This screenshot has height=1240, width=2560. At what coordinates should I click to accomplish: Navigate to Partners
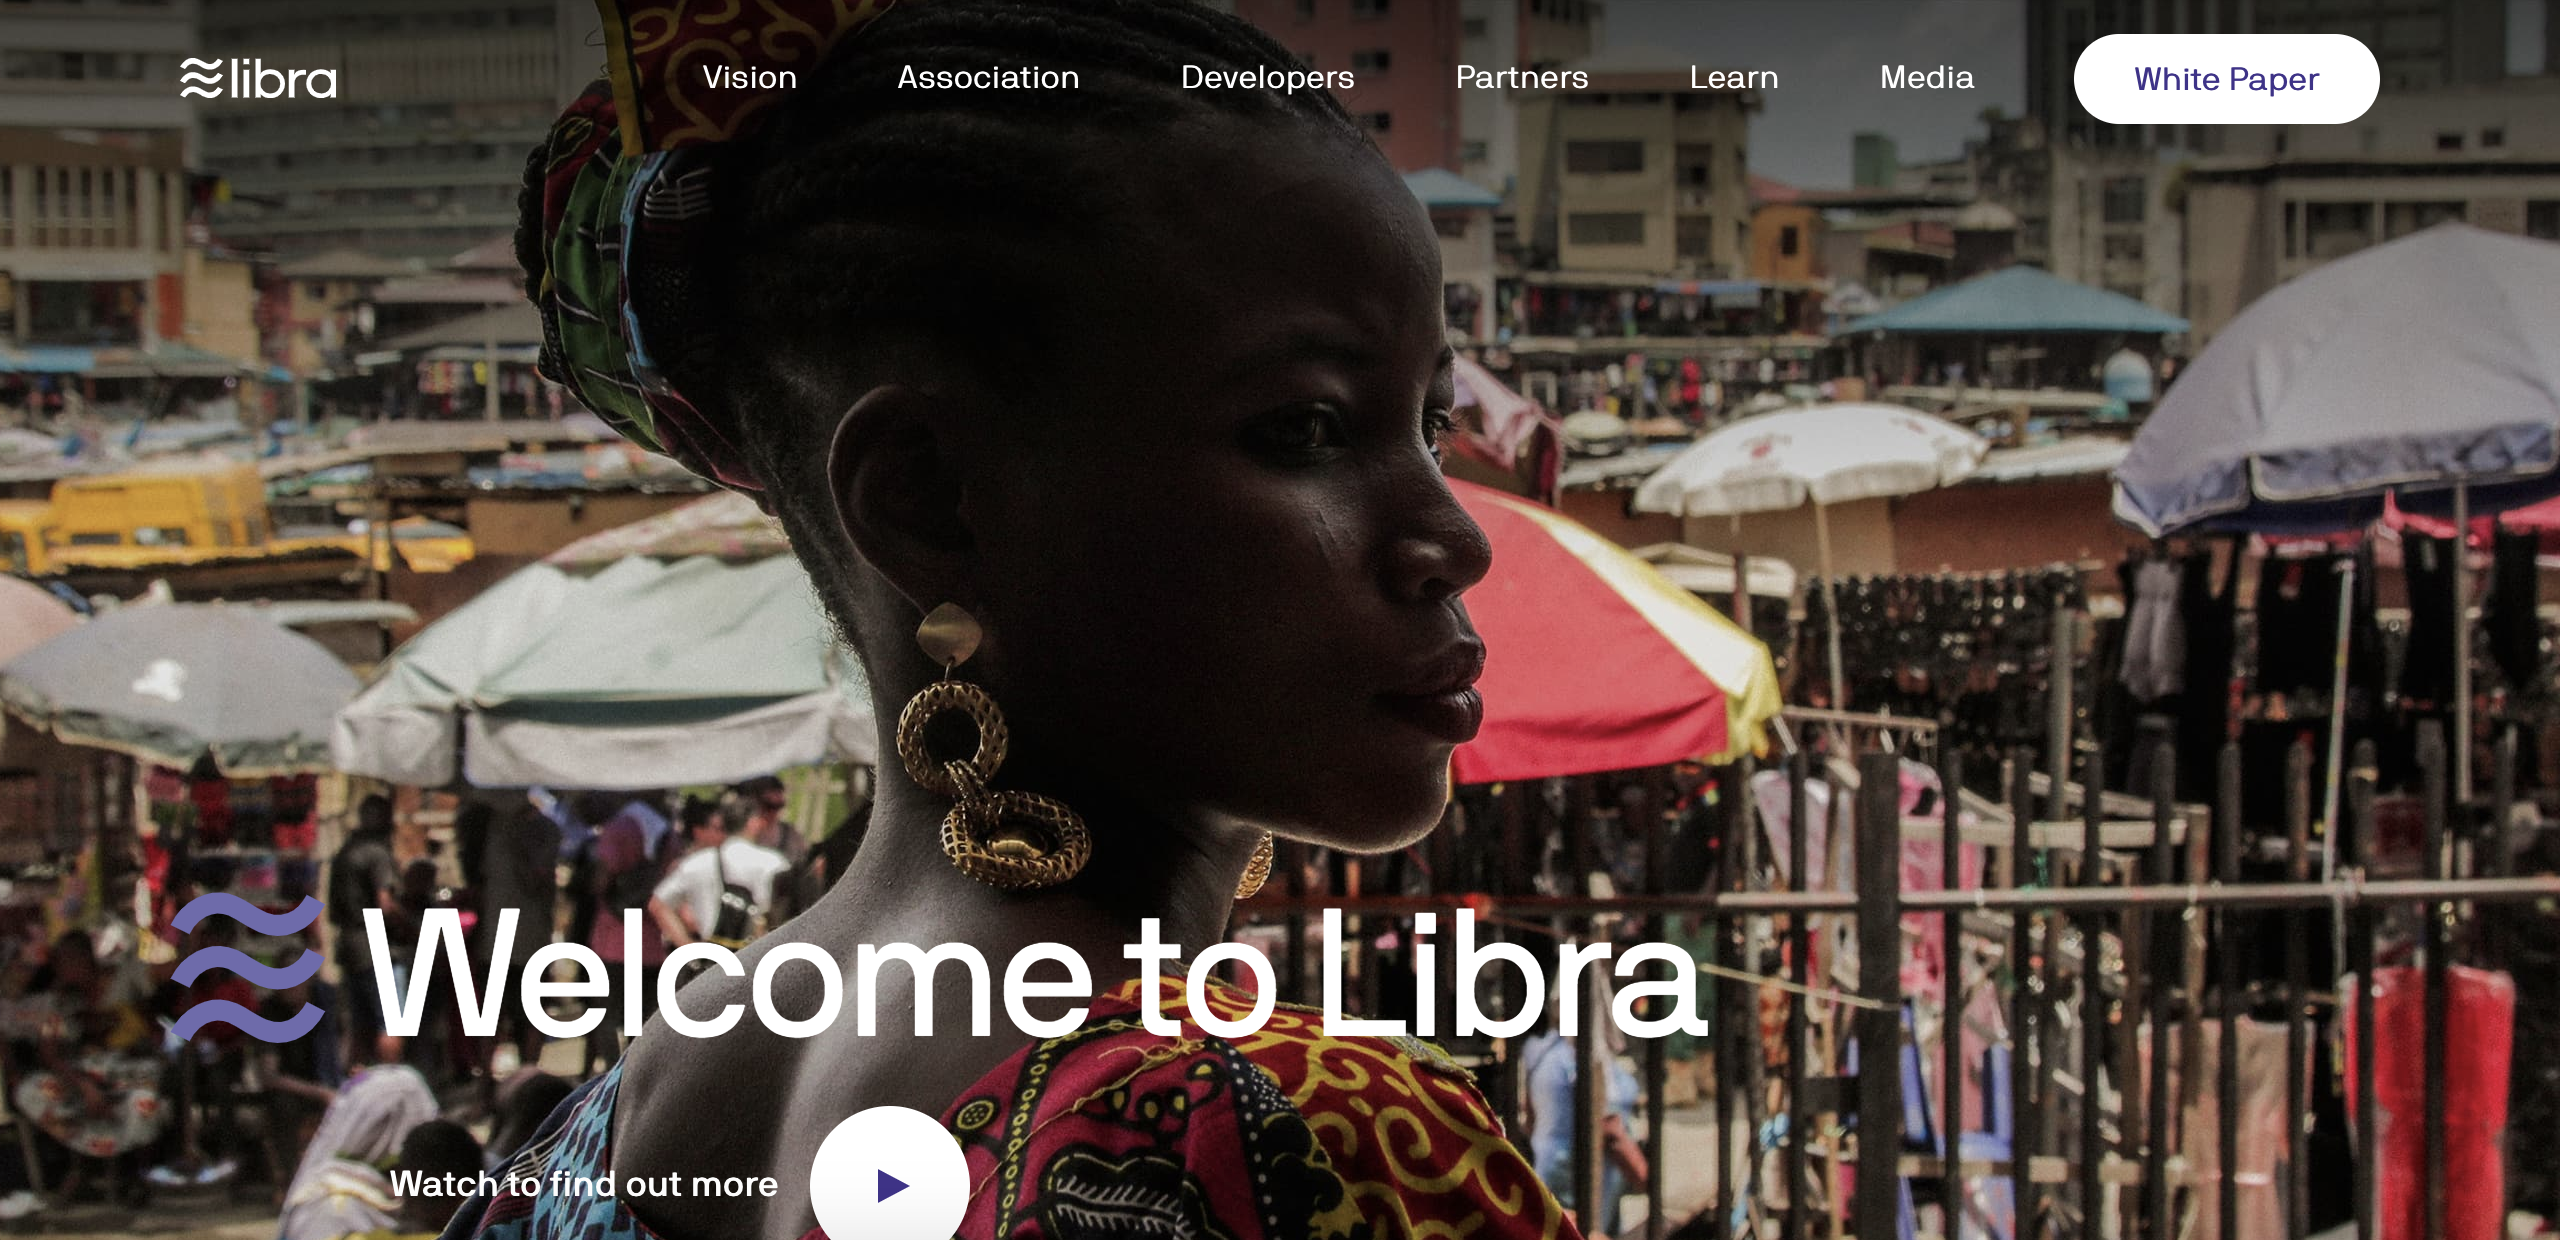[1522, 77]
